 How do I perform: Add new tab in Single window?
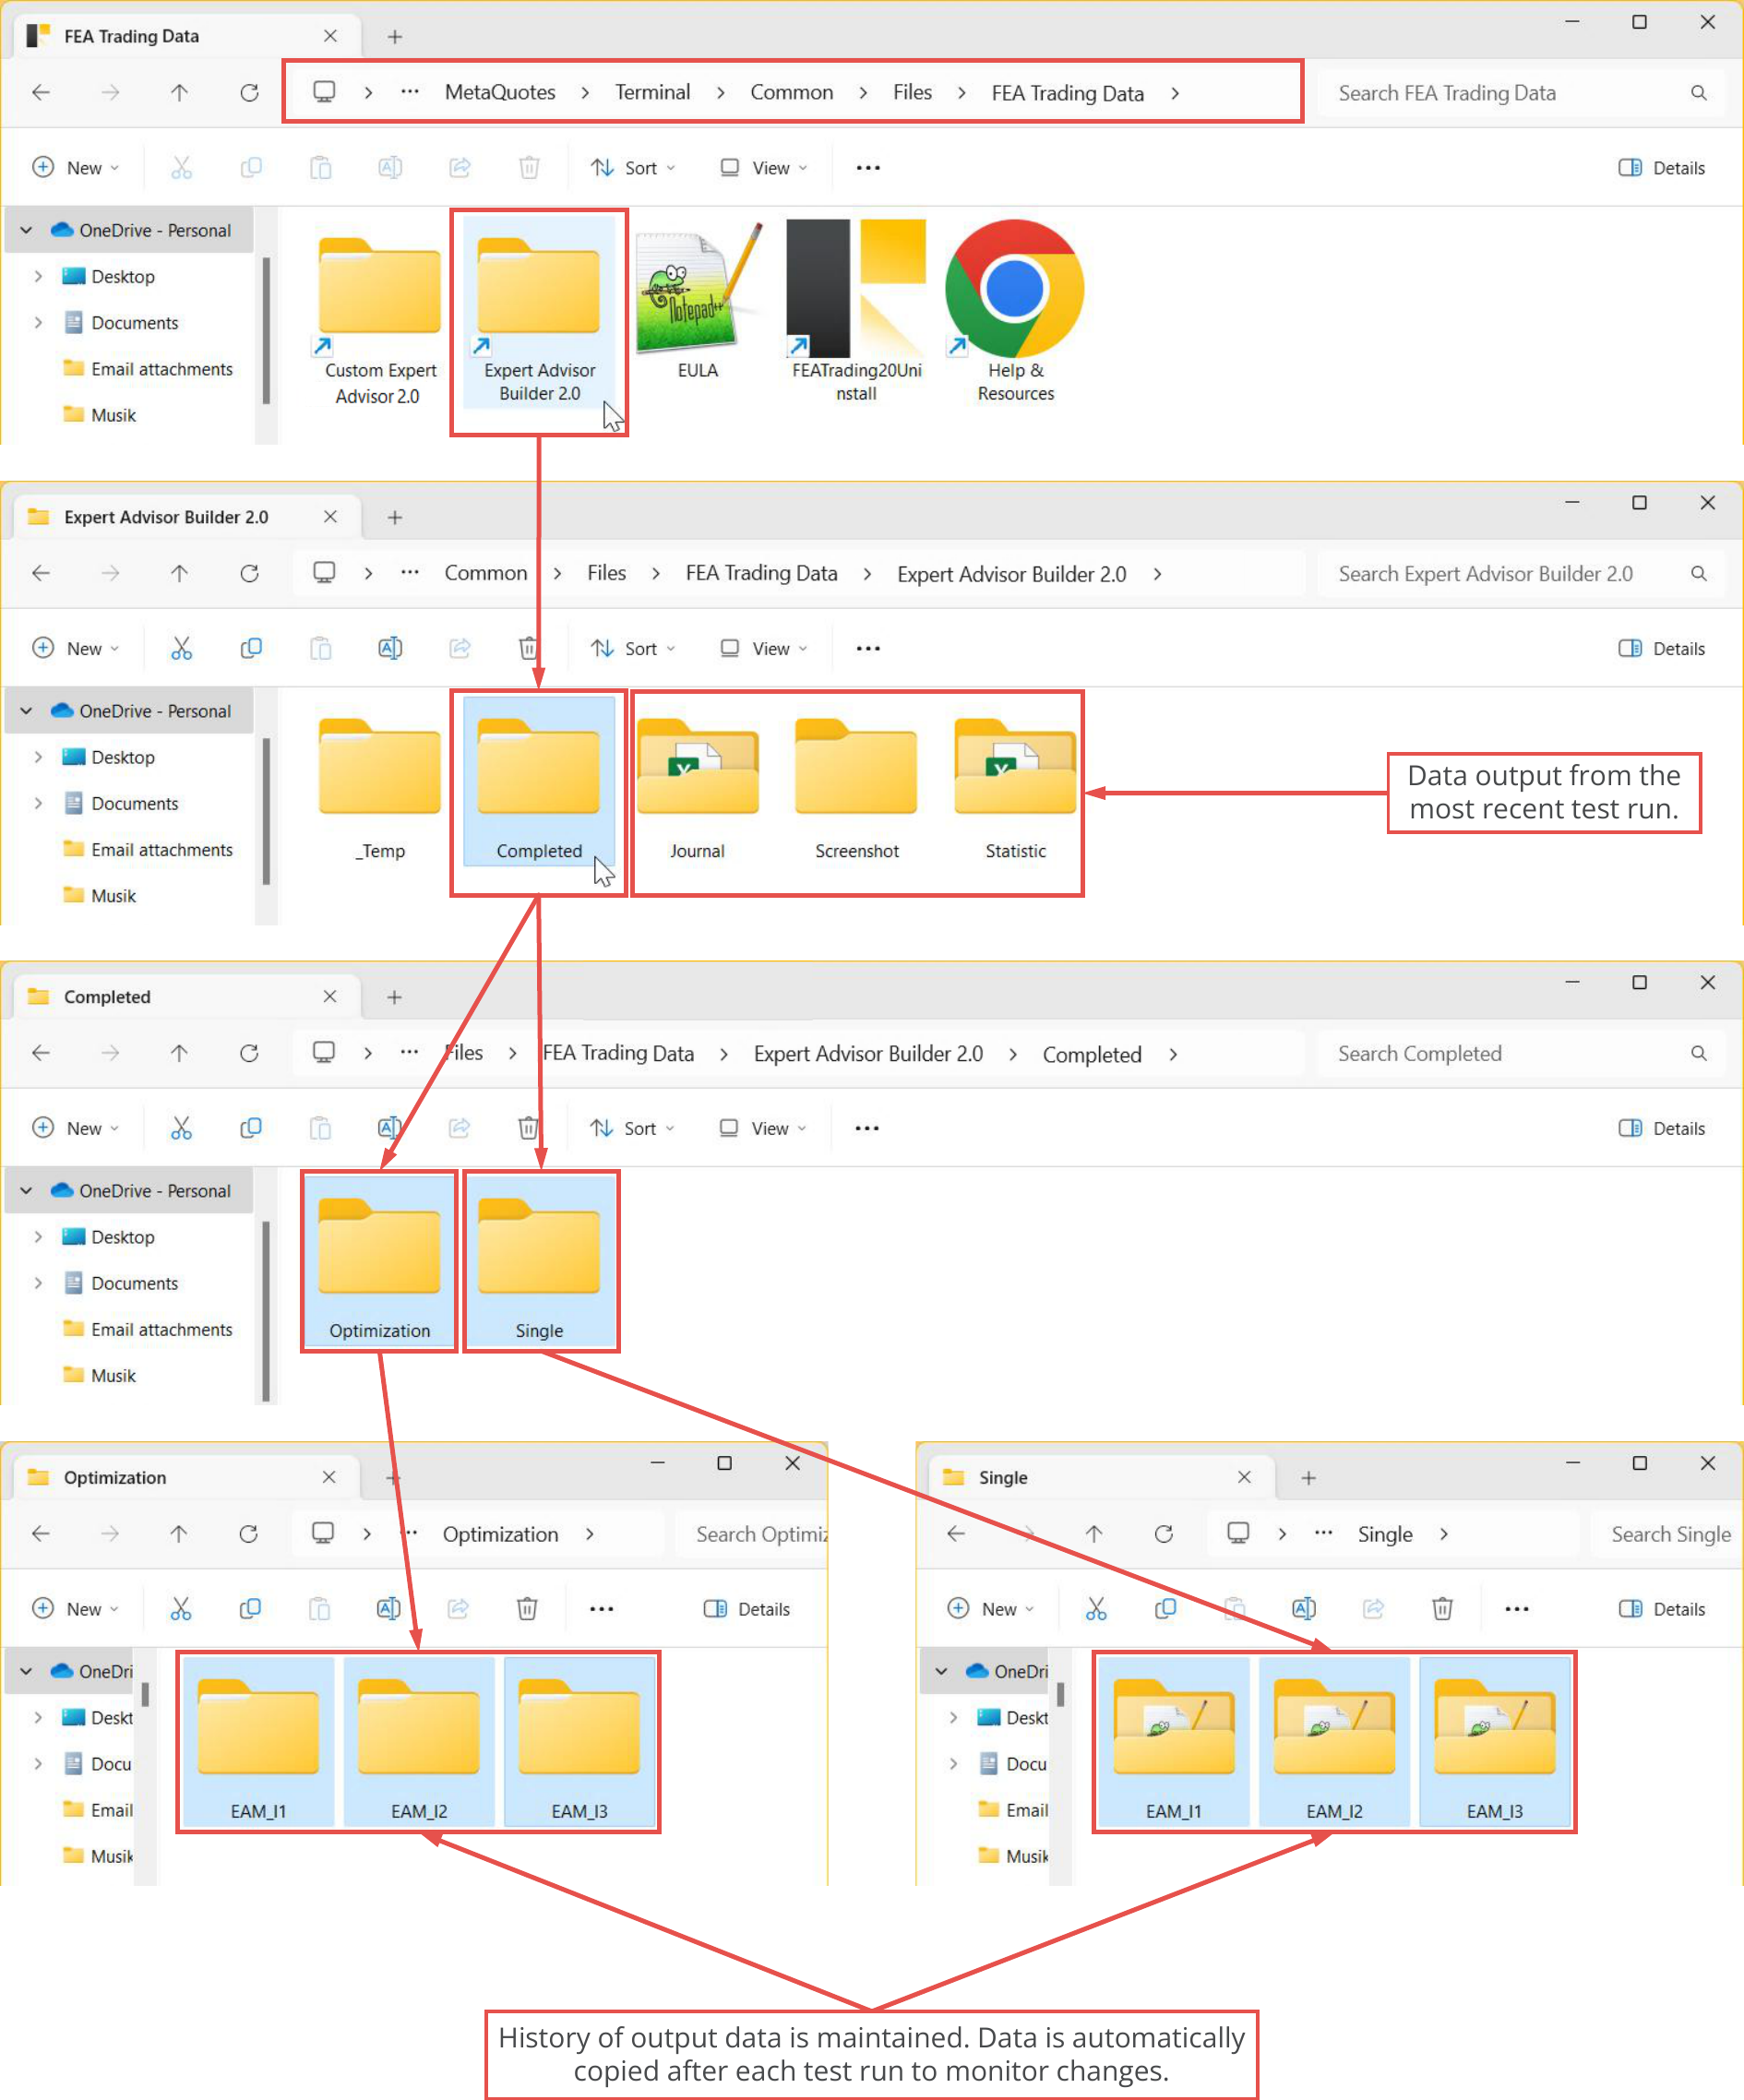pos(1308,1477)
